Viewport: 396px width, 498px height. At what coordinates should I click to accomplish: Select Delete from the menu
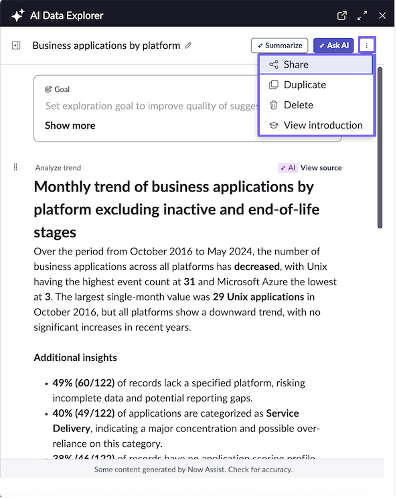(316, 105)
